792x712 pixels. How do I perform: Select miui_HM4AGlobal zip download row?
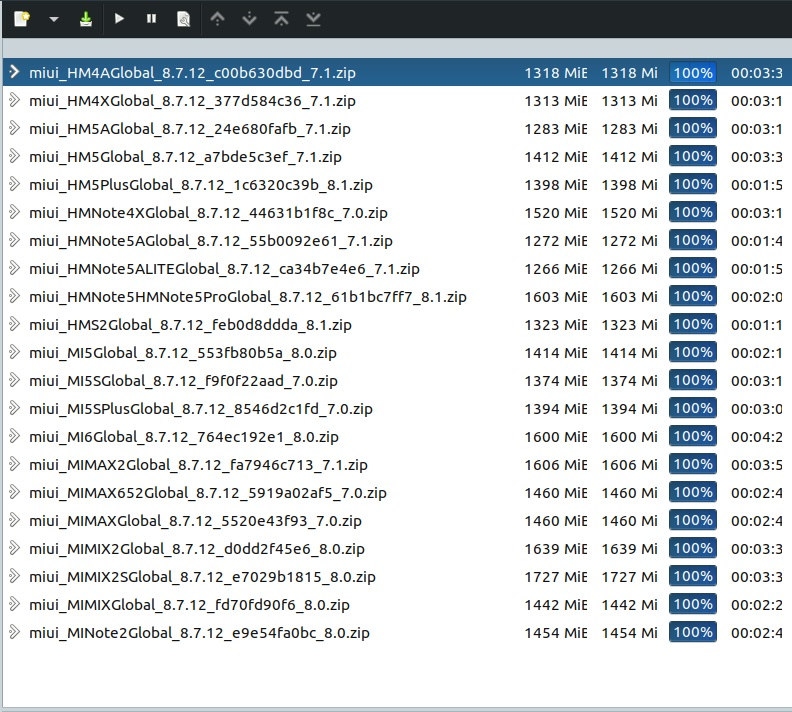click(x=192, y=73)
